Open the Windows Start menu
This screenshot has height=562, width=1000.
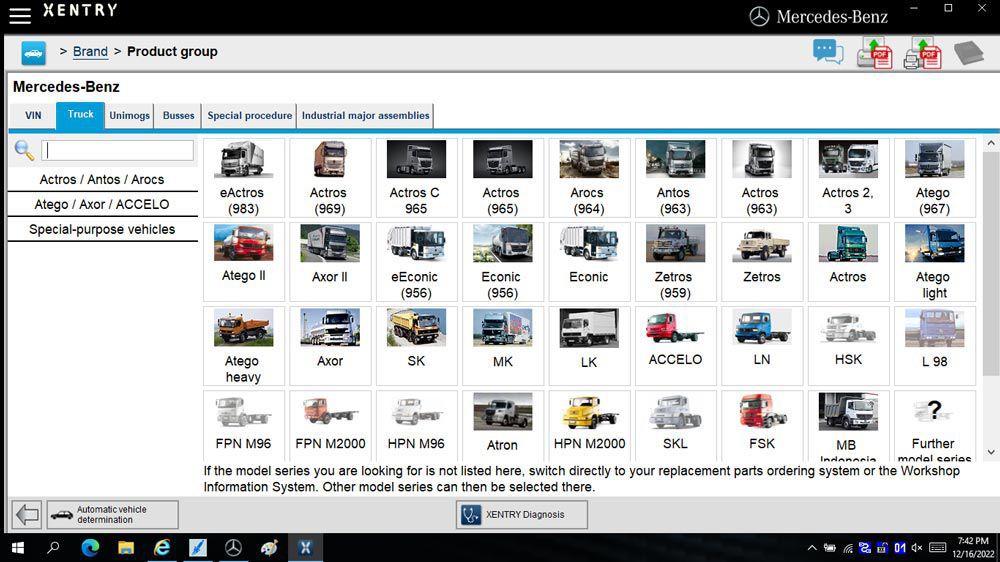click(x=18, y=548)
